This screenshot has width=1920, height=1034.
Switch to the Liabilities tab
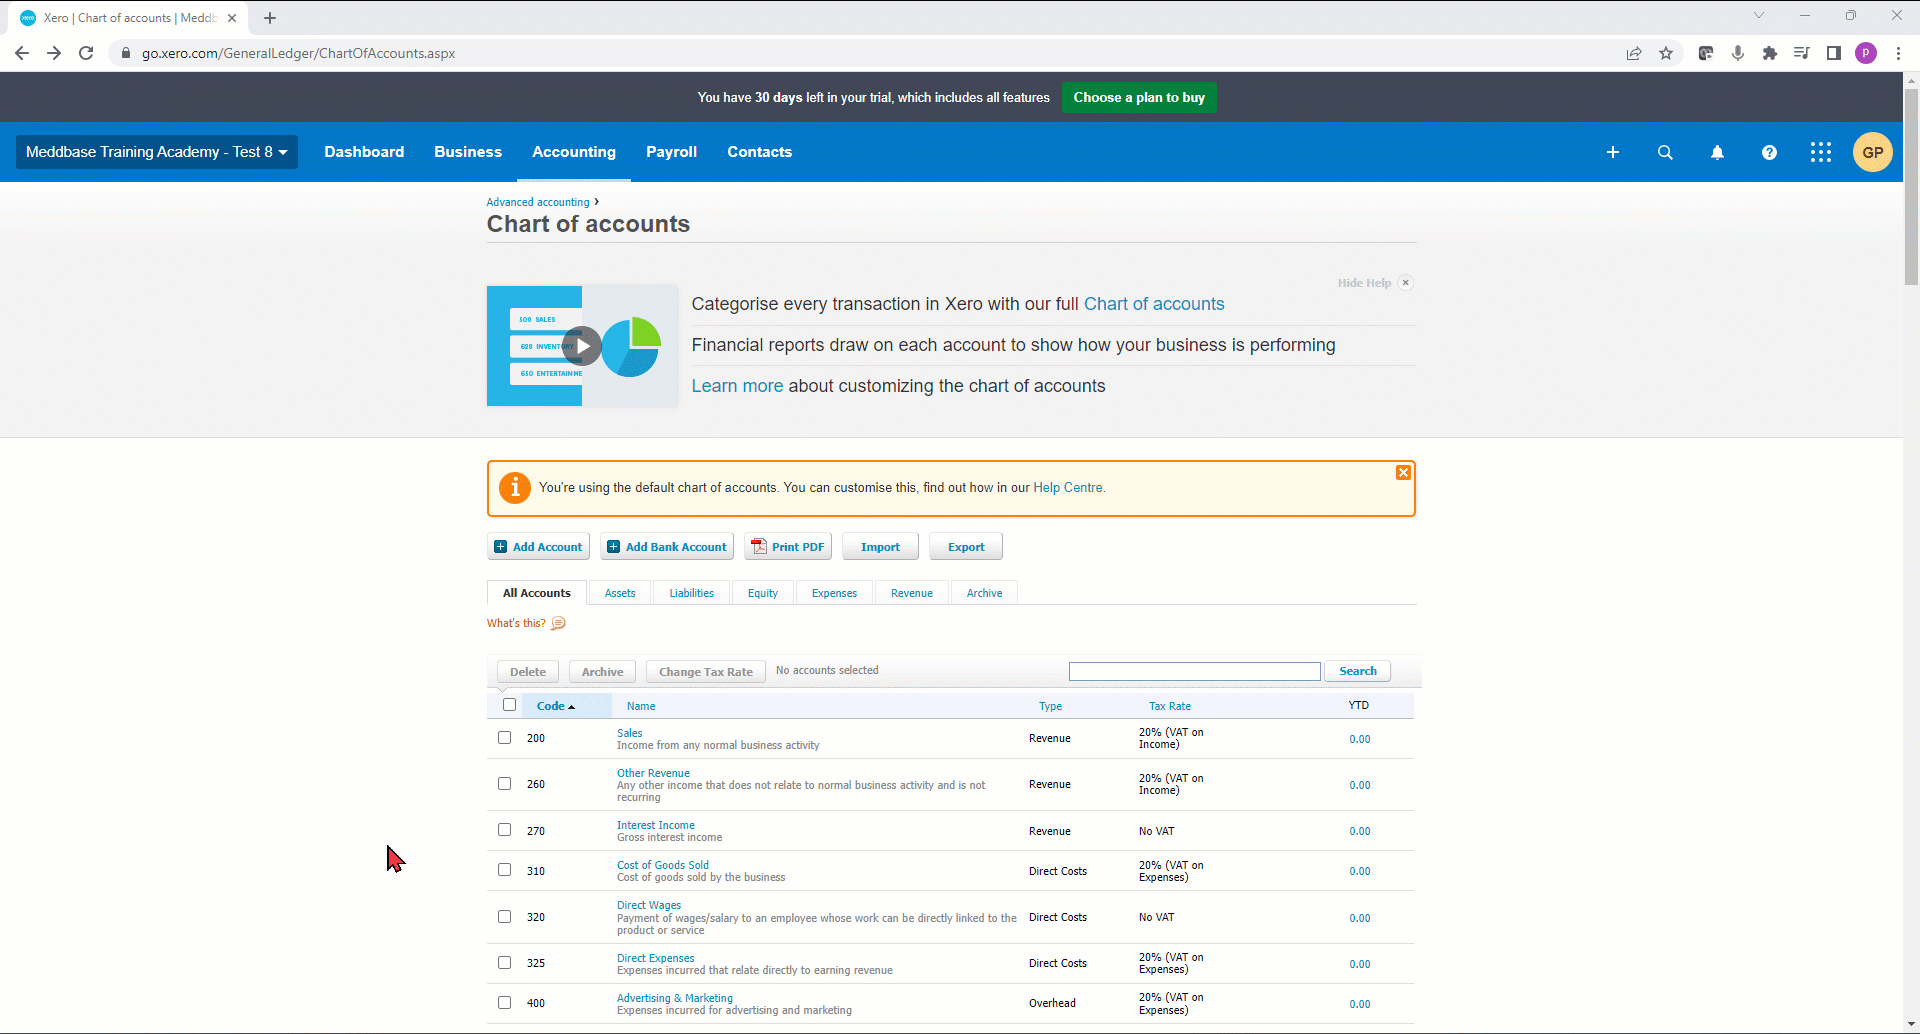pos(691,593)
